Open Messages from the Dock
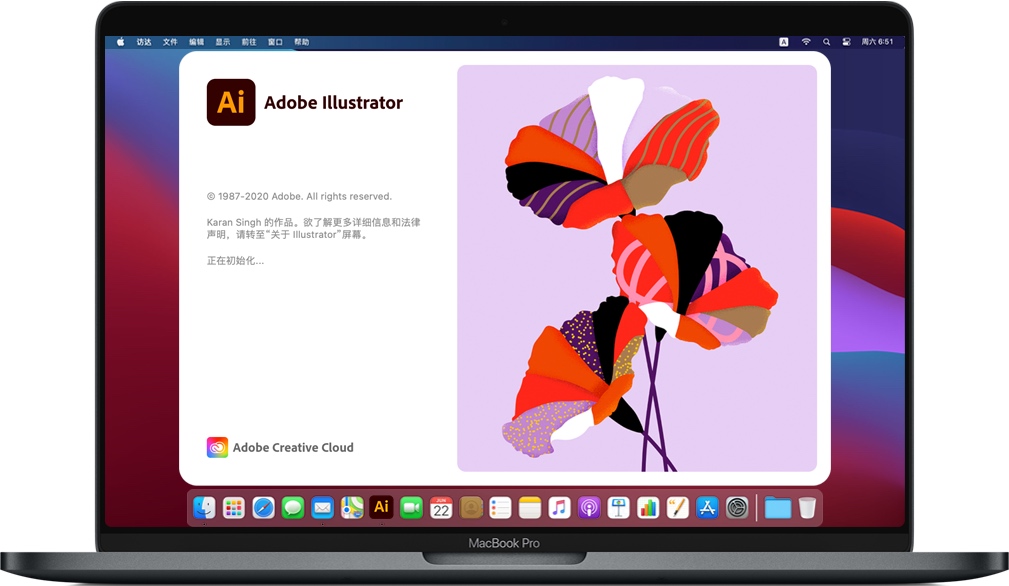Screen dimensions: 1009x586 click(293, 507)
